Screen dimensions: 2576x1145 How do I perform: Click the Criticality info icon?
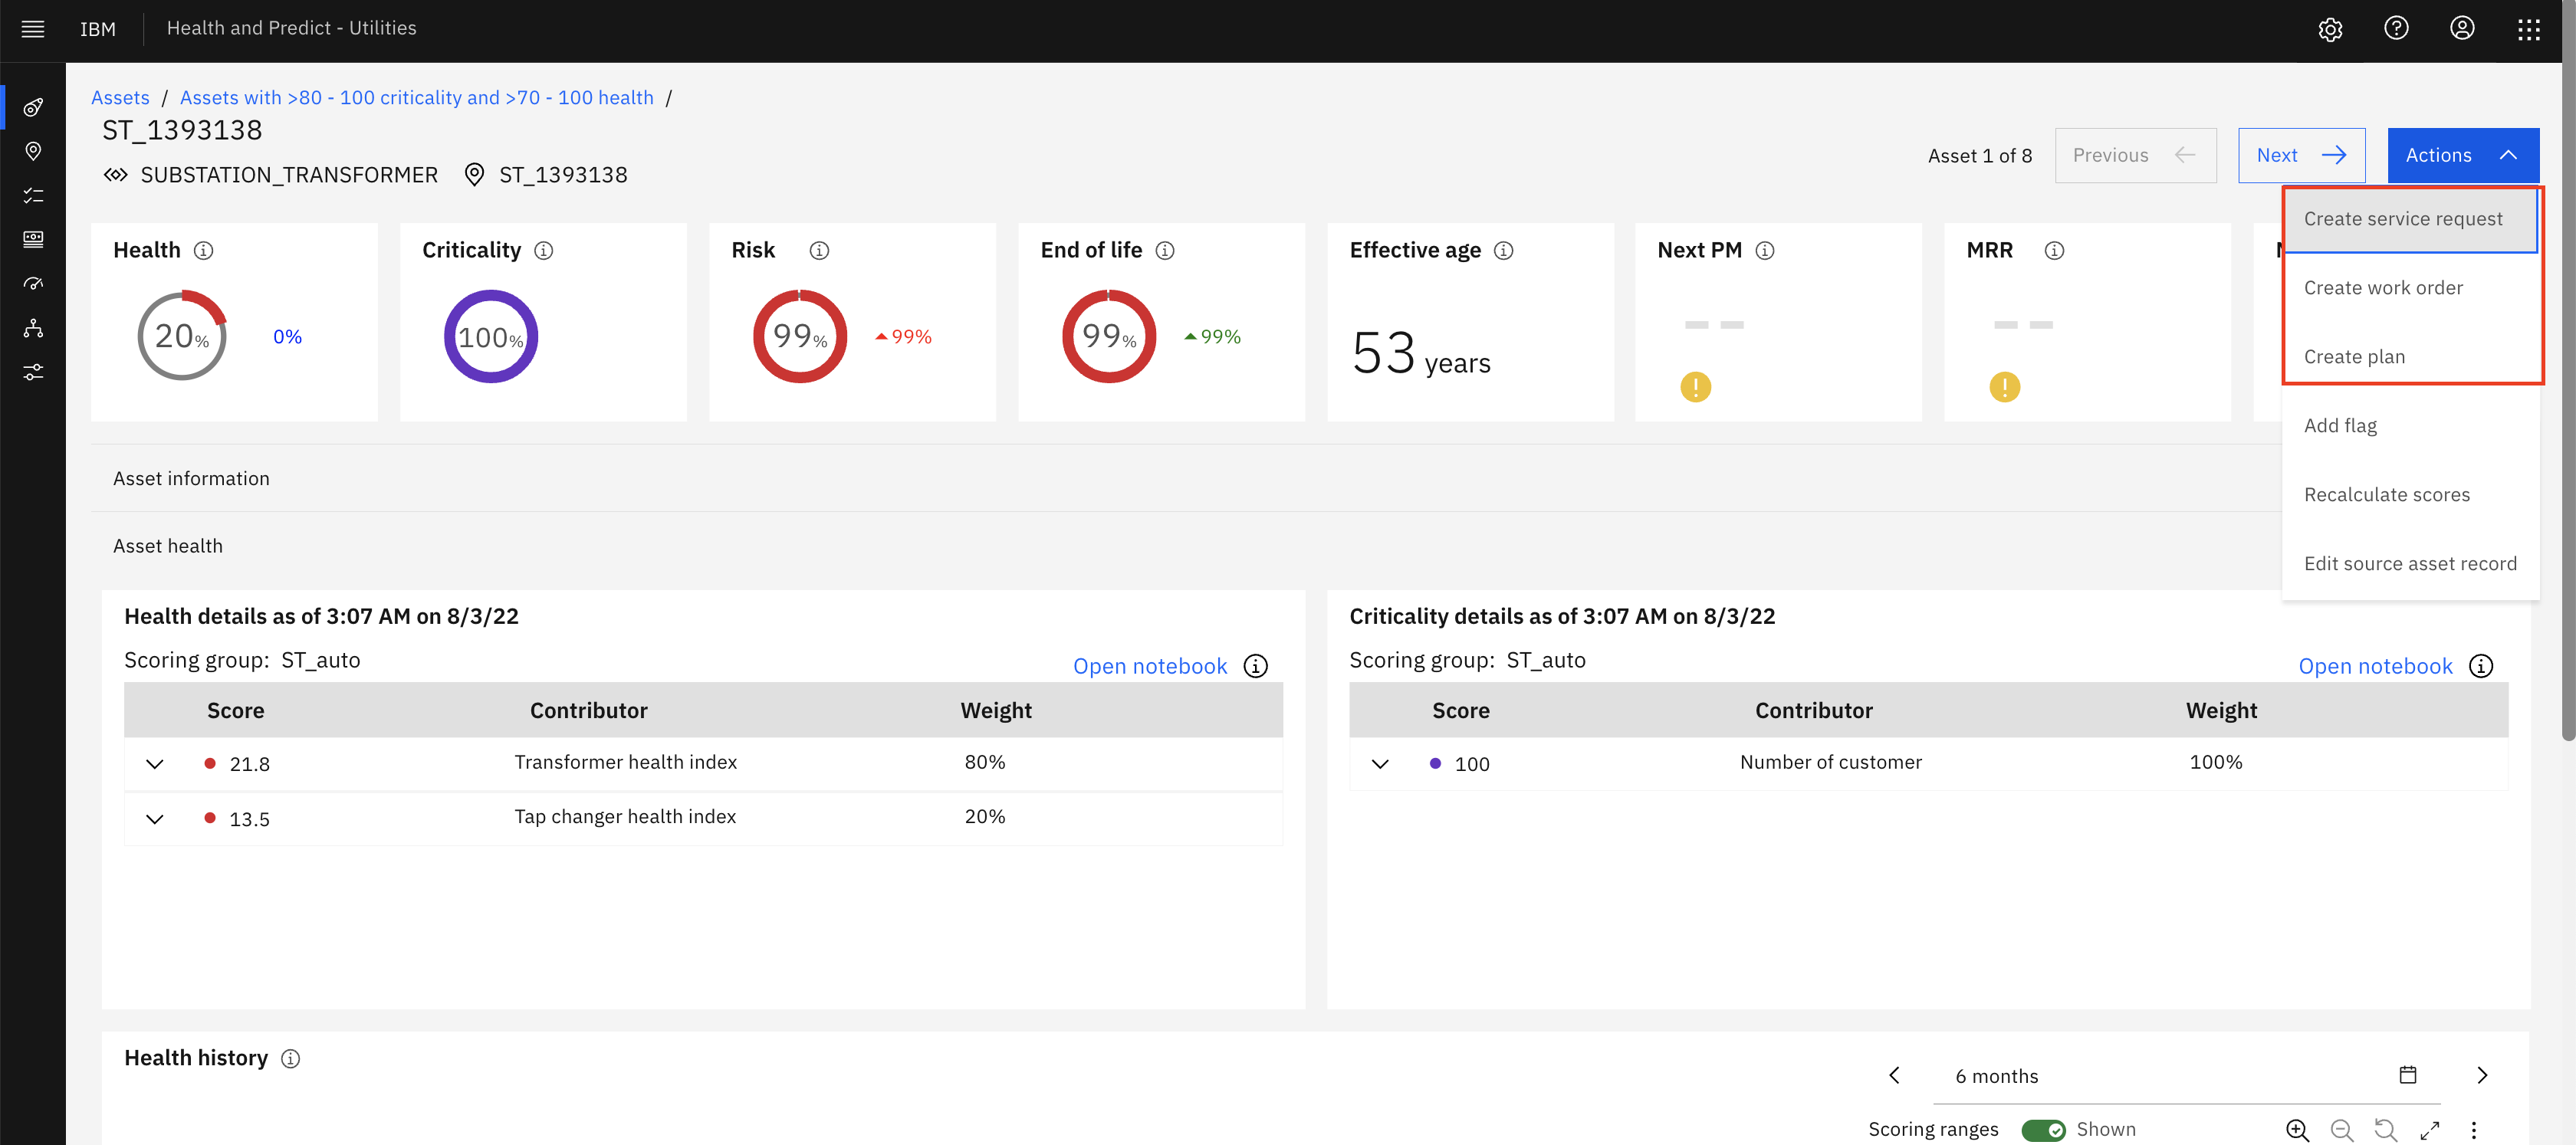point(543,250)
